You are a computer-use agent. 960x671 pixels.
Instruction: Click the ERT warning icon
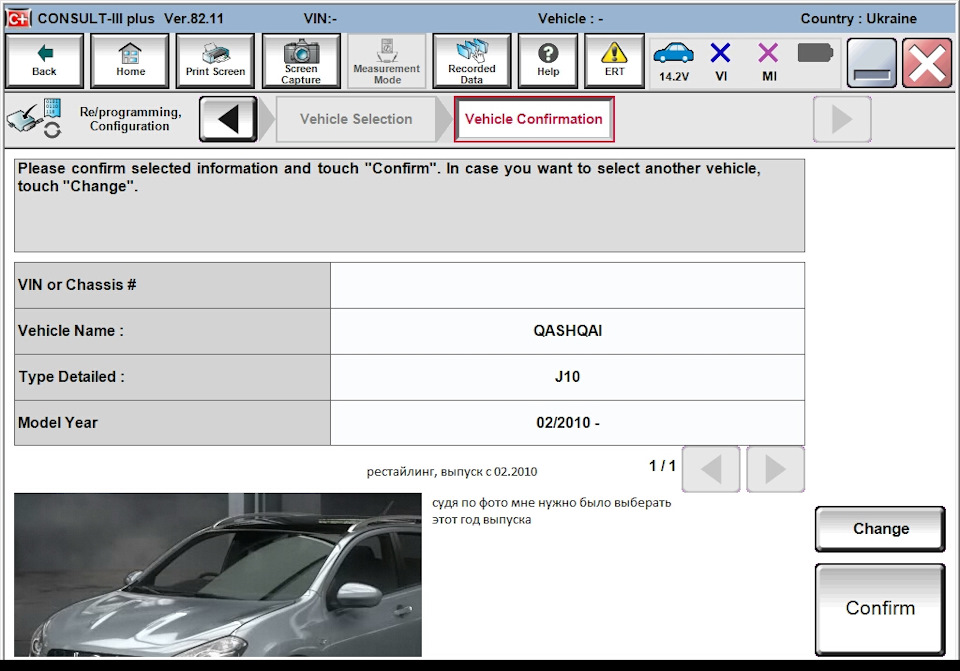coord(614,61)
